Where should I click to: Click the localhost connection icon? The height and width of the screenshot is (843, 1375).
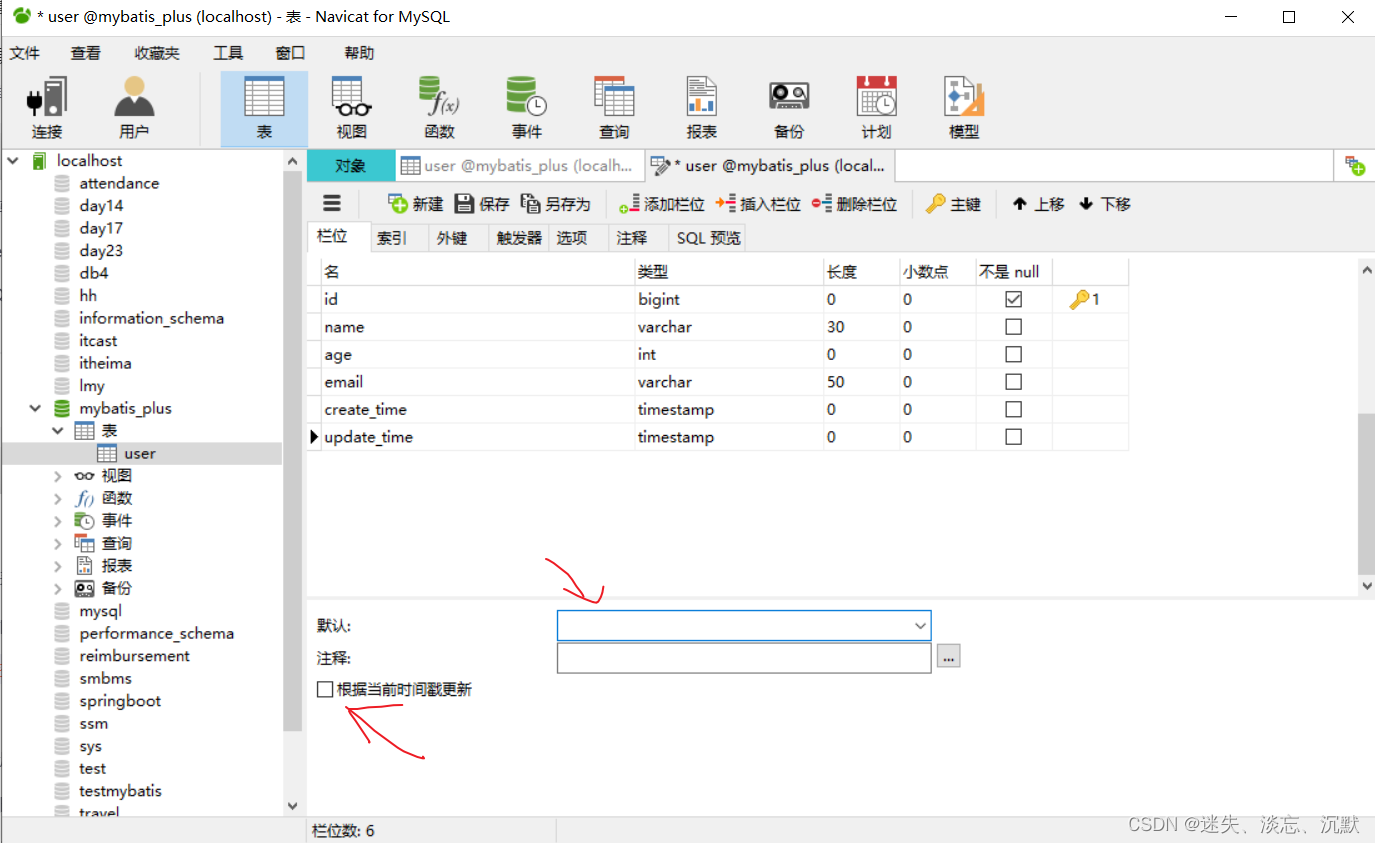tap(39, 160)
